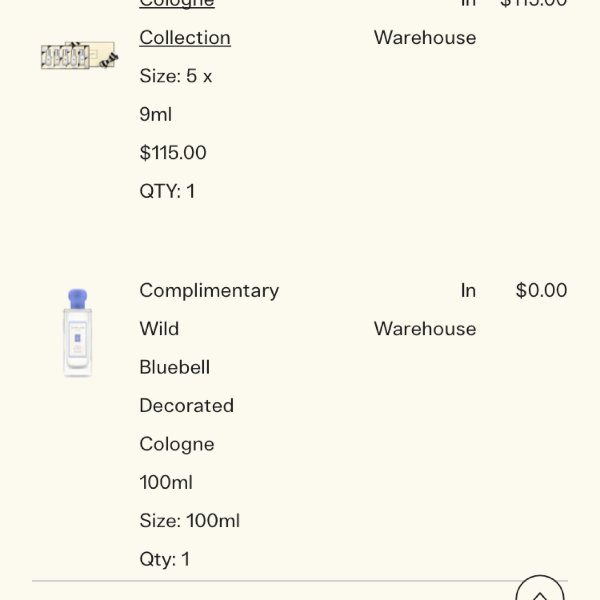
Task: Select the $0.00 price
Action: pos(541,290)
